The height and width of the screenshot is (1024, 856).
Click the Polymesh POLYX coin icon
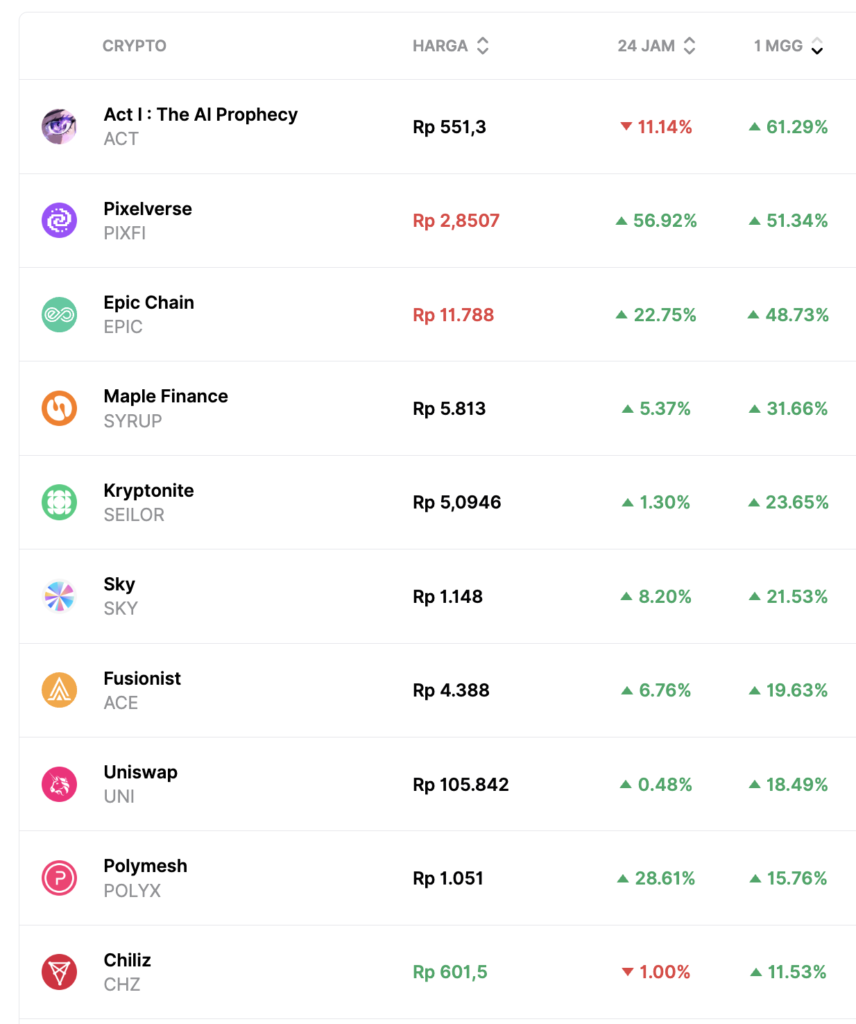pos(59,878)
